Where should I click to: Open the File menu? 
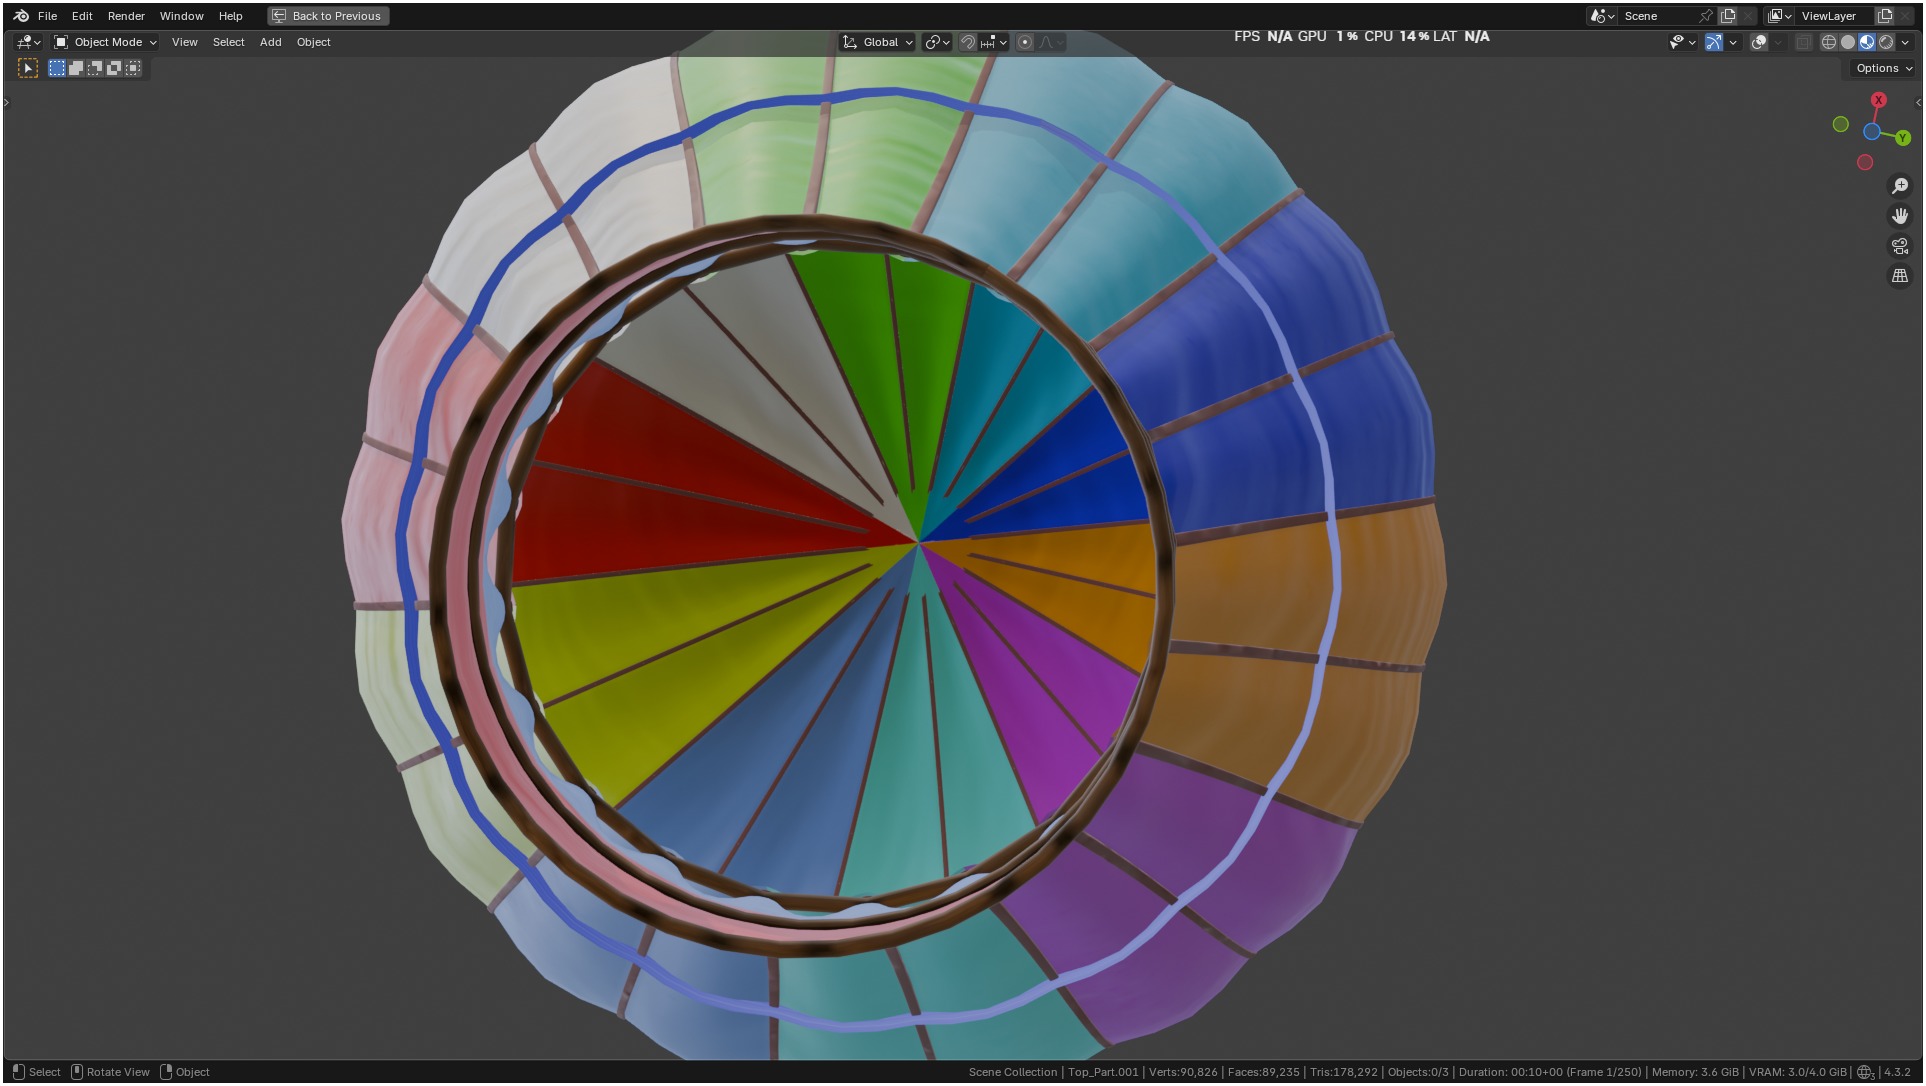pos(47,16)
